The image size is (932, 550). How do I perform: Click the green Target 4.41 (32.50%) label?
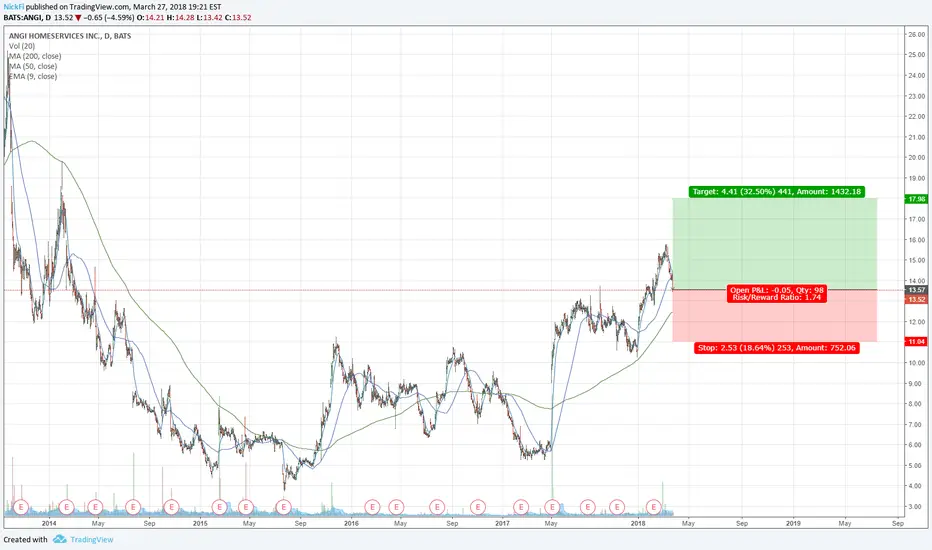pyautogui.click(x=776, y=191)
